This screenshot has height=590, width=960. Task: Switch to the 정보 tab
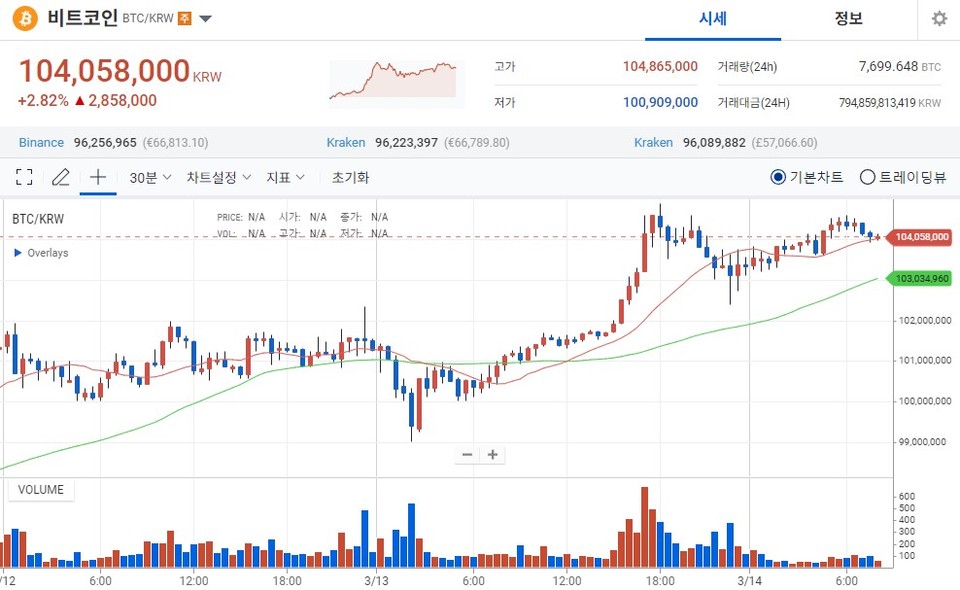click(848, 18)
